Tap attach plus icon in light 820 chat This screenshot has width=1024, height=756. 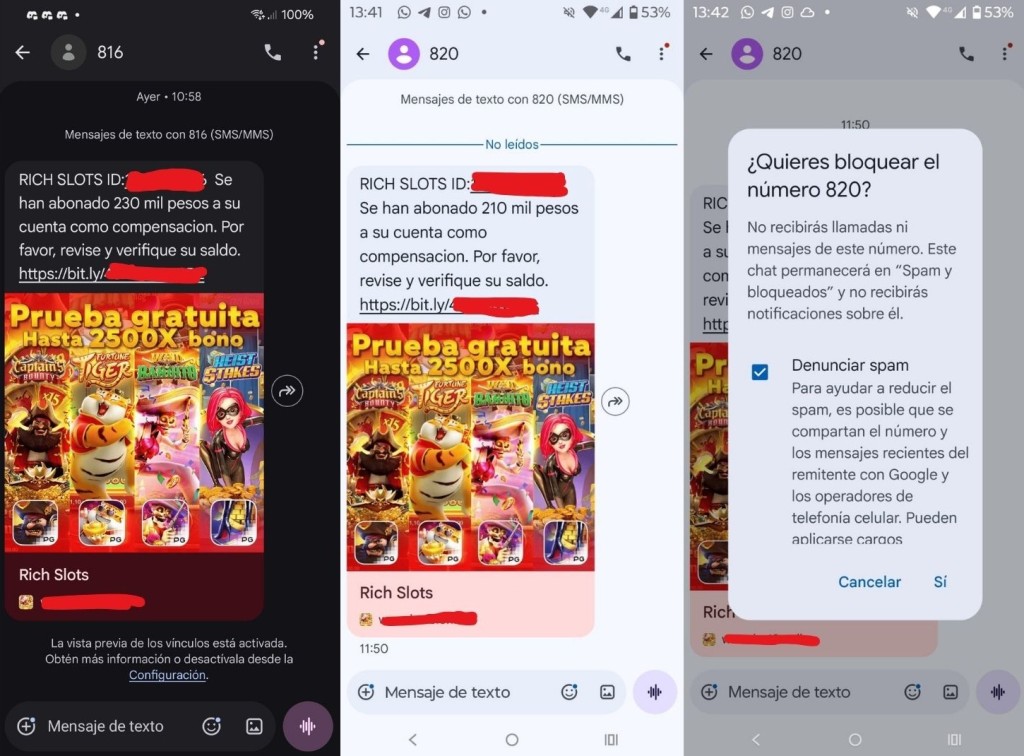point(366,692)
